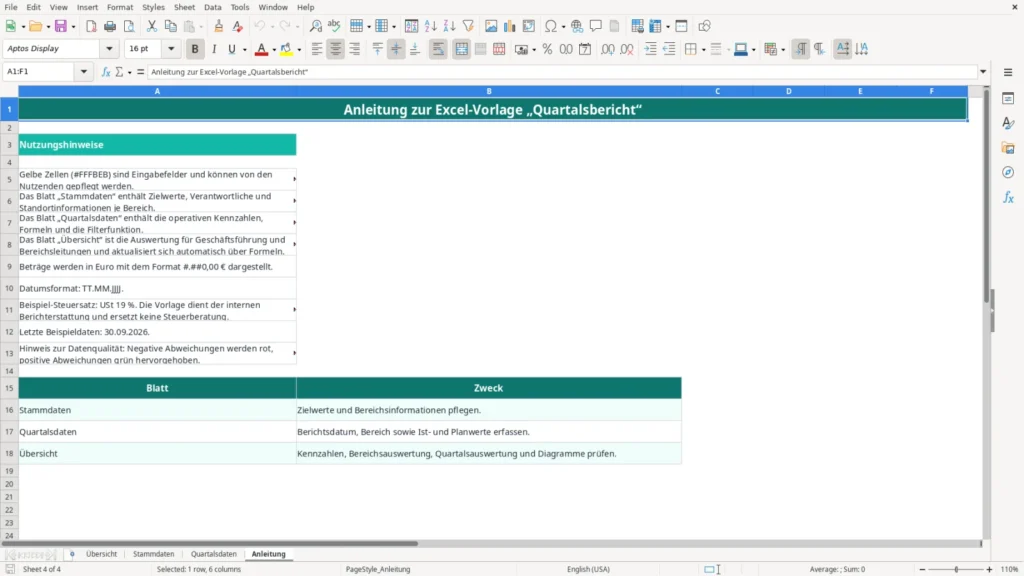Click the Insert Hyperlink globe icon
This screenshot has height=576, width=1024.
(577, 26)
